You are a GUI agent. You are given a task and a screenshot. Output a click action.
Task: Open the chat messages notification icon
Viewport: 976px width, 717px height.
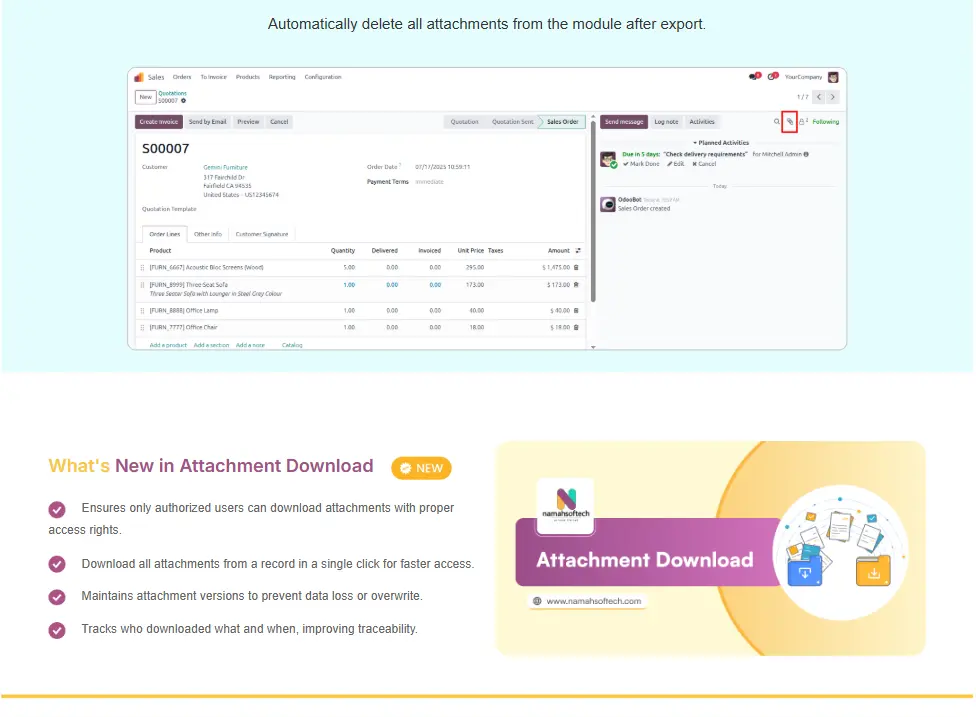point(753,77)
